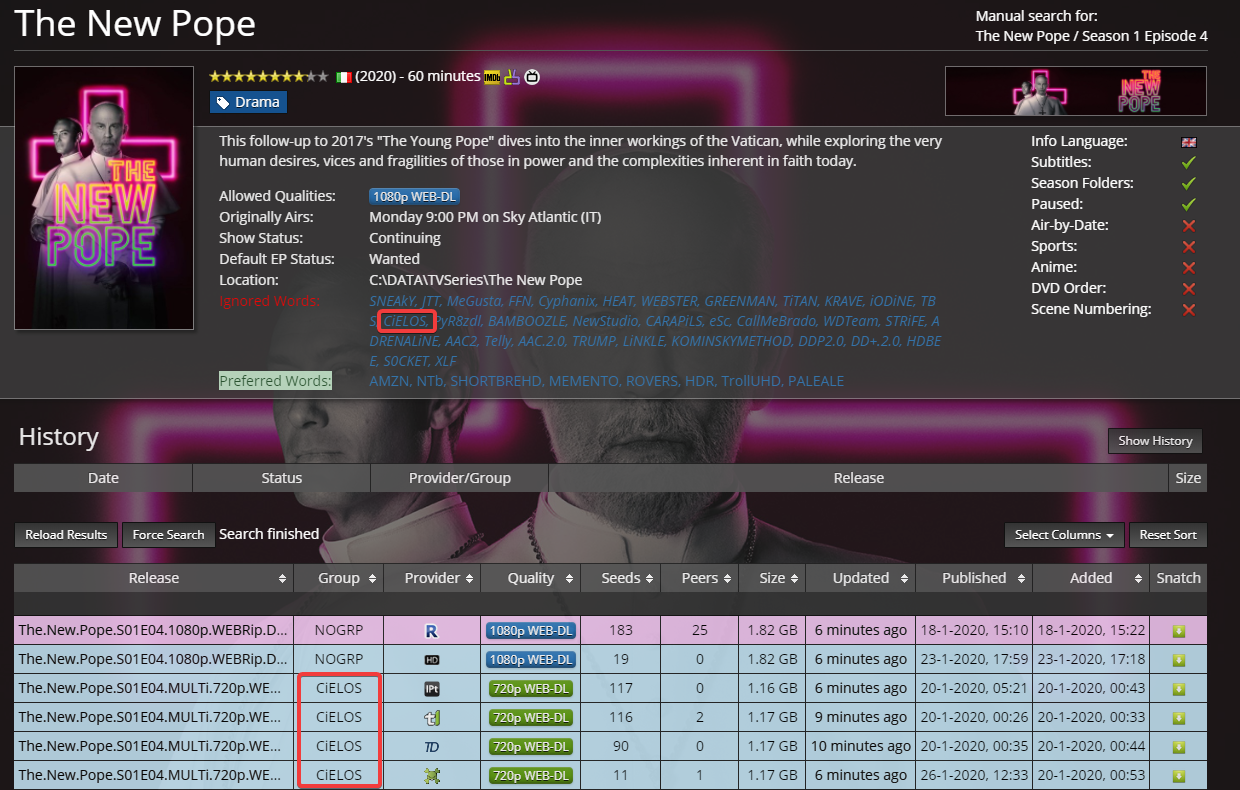This screenshot has width=1240, height=790.
Task: Snatch the CiELOS release with 11 seeds
Action: point(1179,776)
